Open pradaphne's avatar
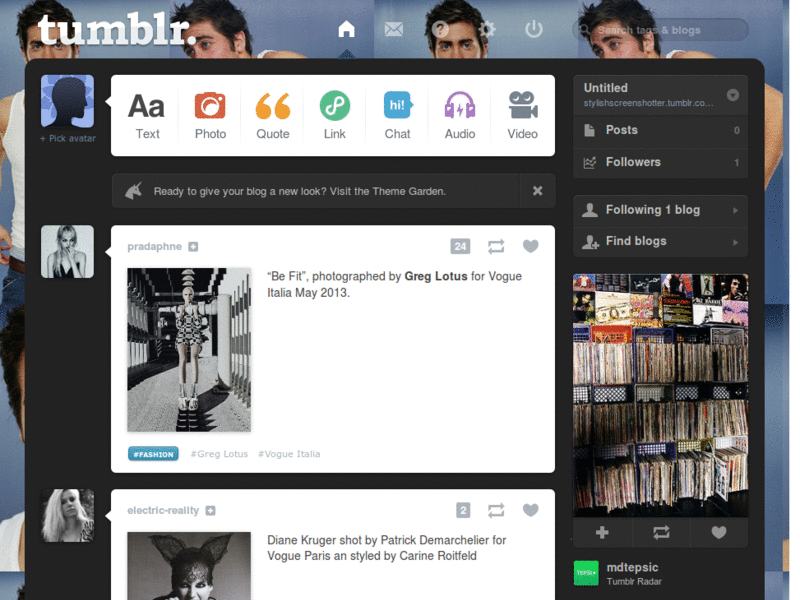 (67, 252)
